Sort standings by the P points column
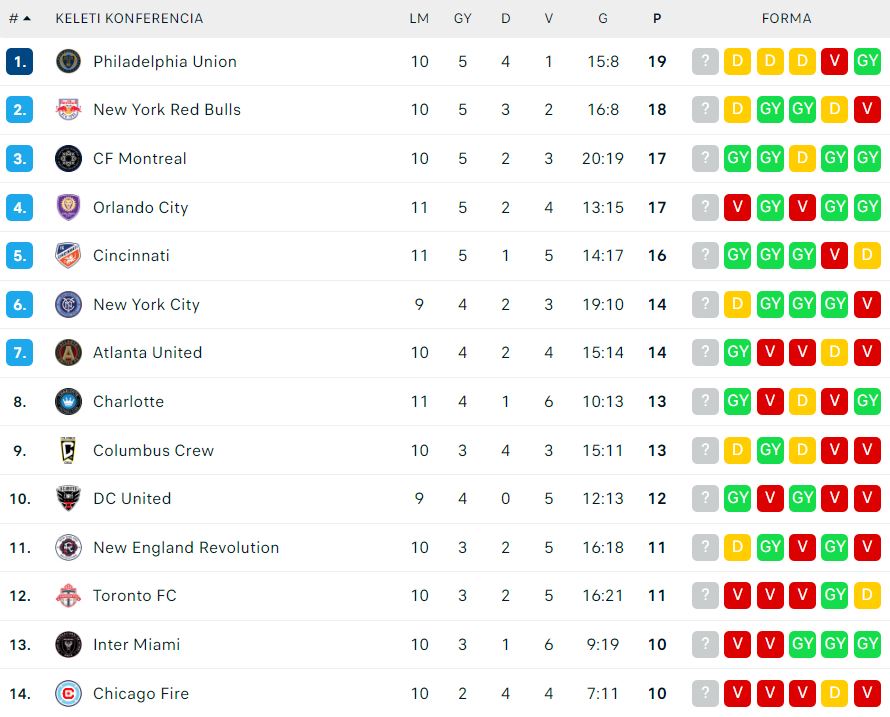The height and width of the screenshot is (717, 890). click(x=657, y=19)
